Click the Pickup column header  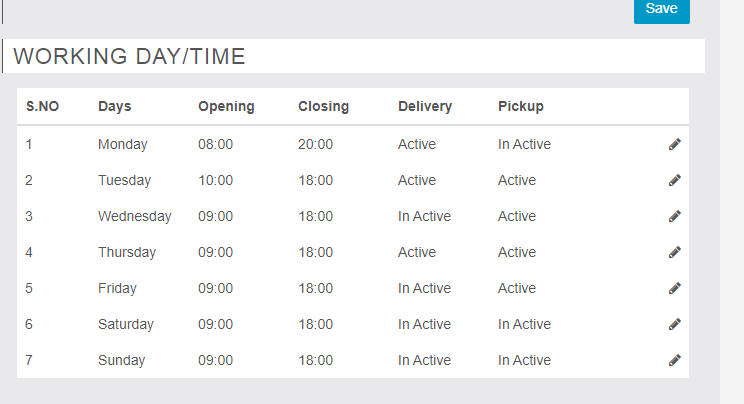point(521,106)
